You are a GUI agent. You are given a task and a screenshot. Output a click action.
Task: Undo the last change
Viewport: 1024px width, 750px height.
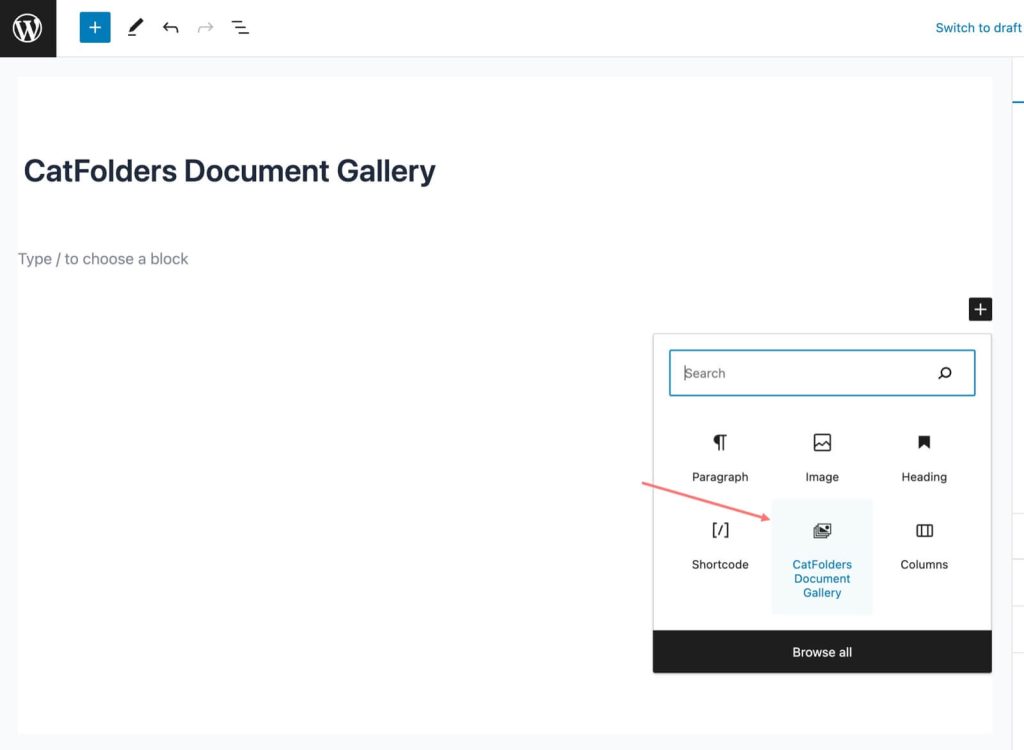[x=170, y=27]
